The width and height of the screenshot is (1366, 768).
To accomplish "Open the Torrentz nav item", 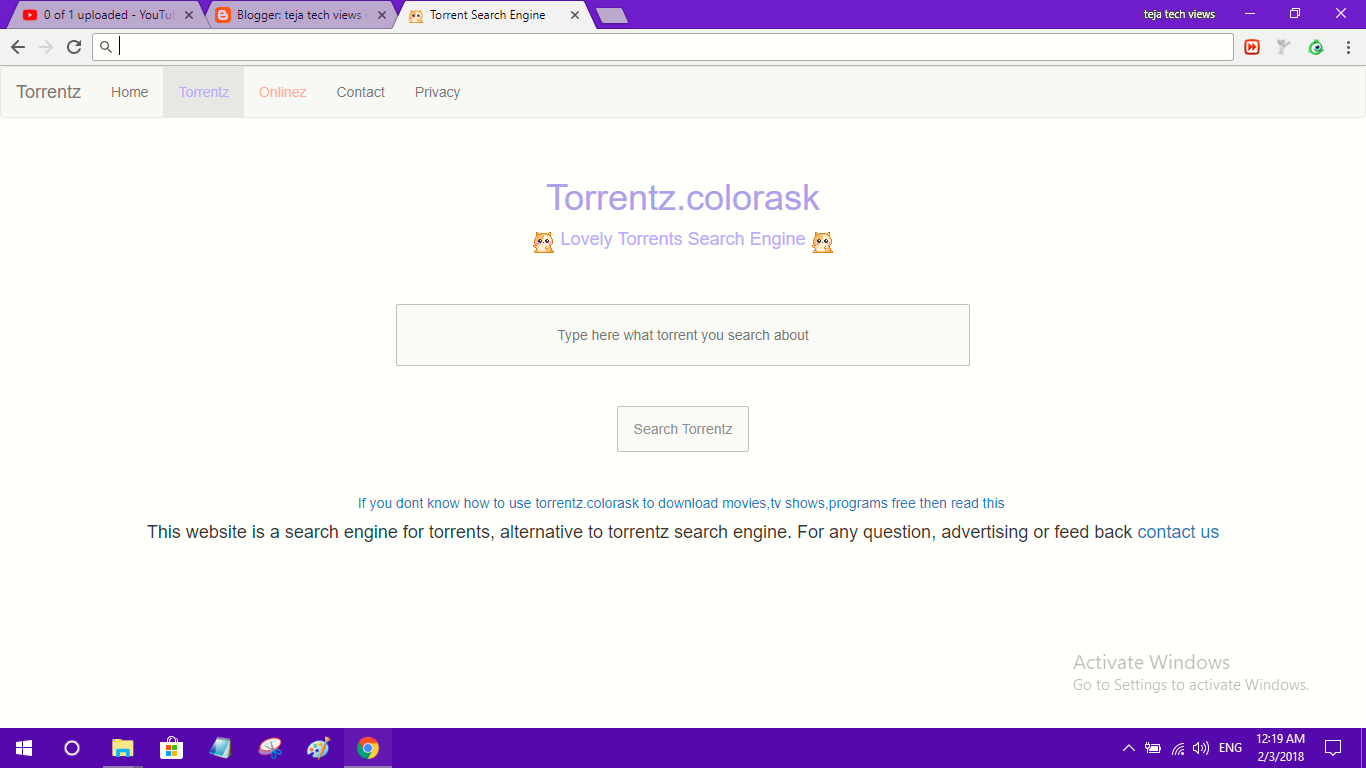I will coord(204,92).
